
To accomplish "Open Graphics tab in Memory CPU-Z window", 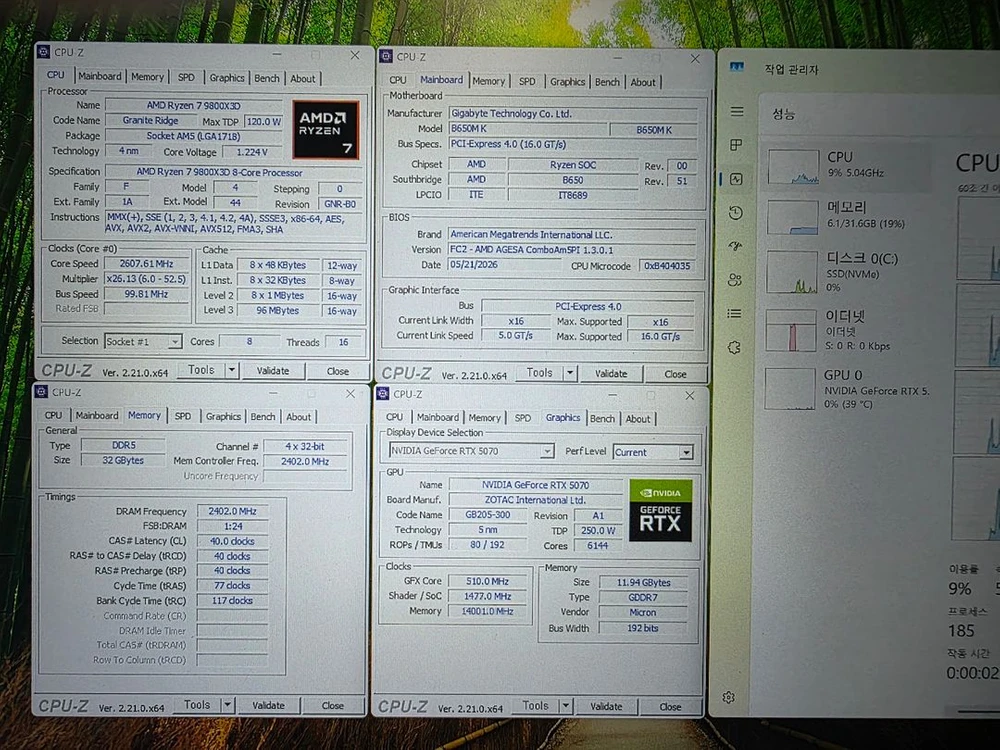I will point(223,416).
